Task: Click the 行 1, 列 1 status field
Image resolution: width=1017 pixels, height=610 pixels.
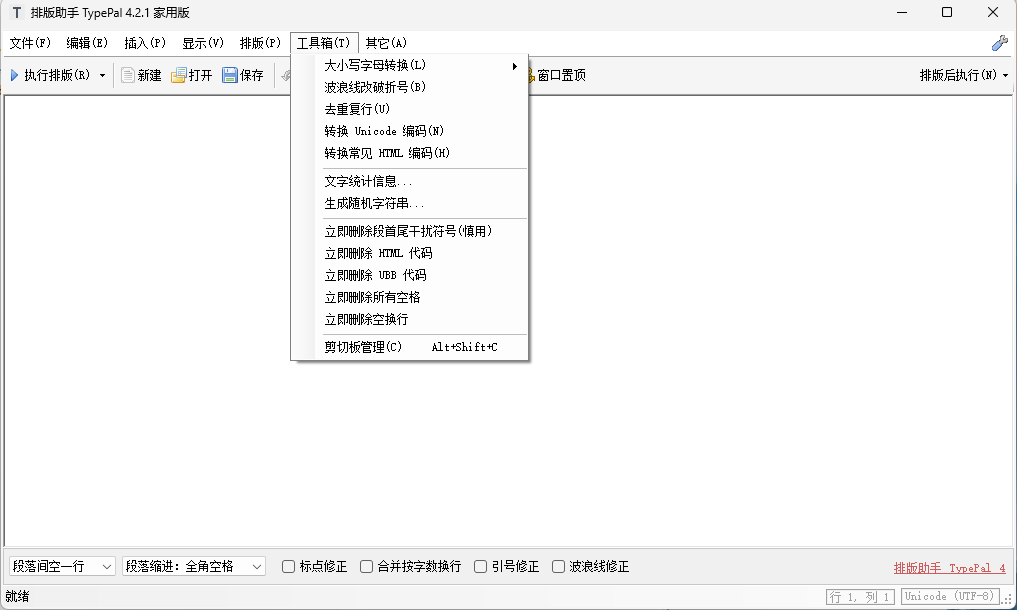Action: pyautogui.click(x=861, y=596)
